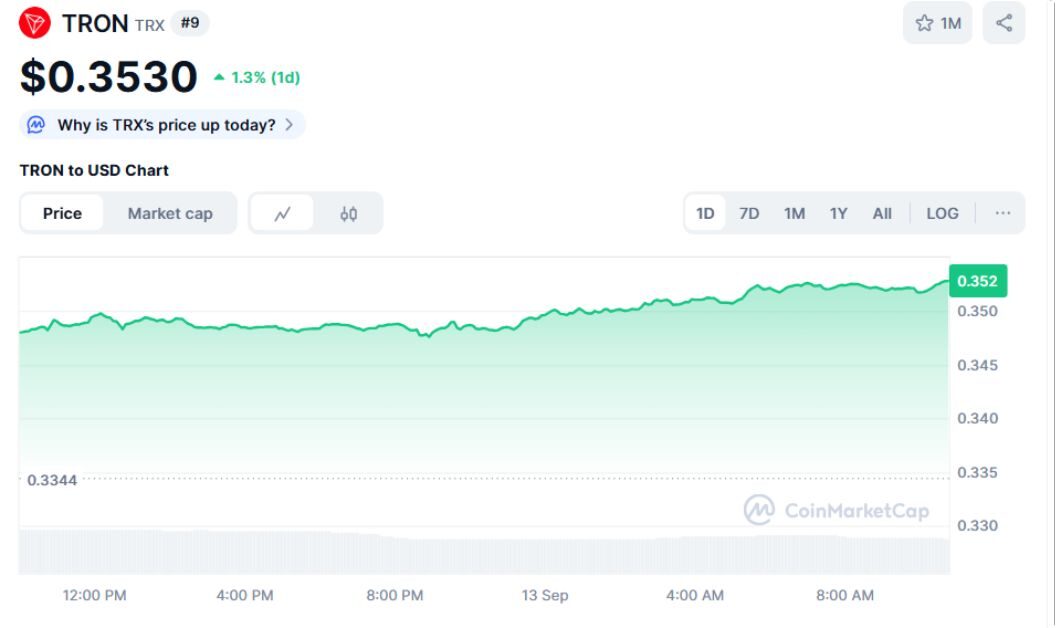Click the CoinMarketCap watermark logo

pyautogui.click(x=759, y=510)
